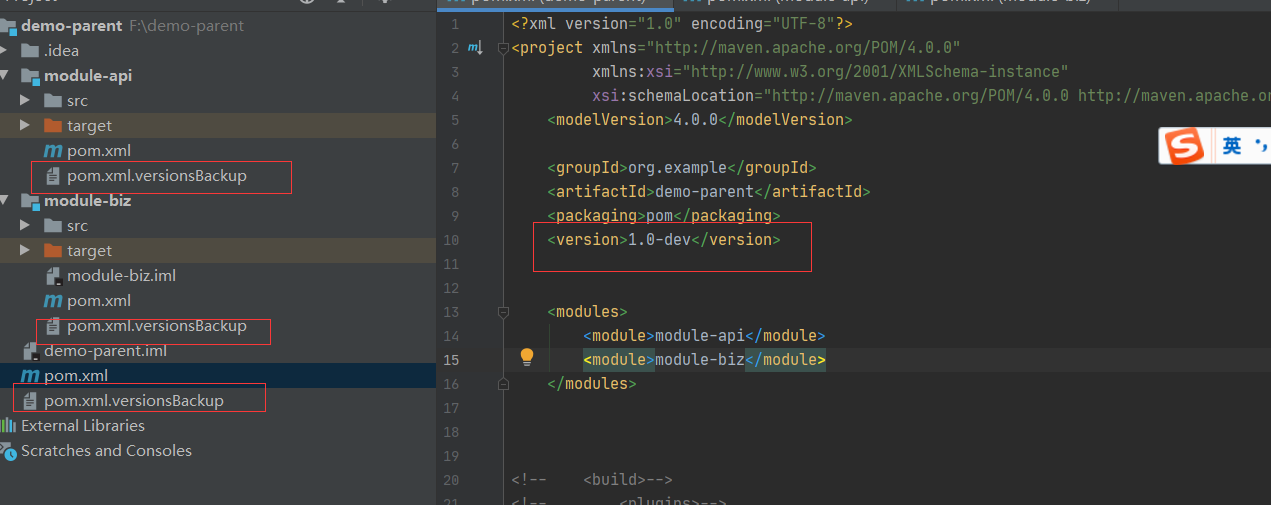The height and width of the screenshot is (505, 1271).
Task: Click the Maven icon of the root pom.xml
Action: pyautogui.click(x=30, y=376)
